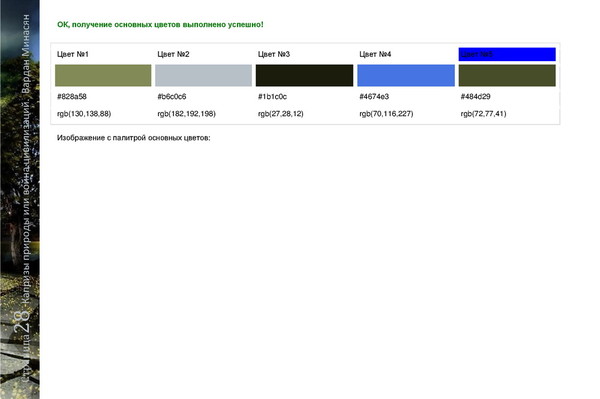This screenshot has width=600, height=399.
Task: Click the Цвет №1 label
Action: 73,54
